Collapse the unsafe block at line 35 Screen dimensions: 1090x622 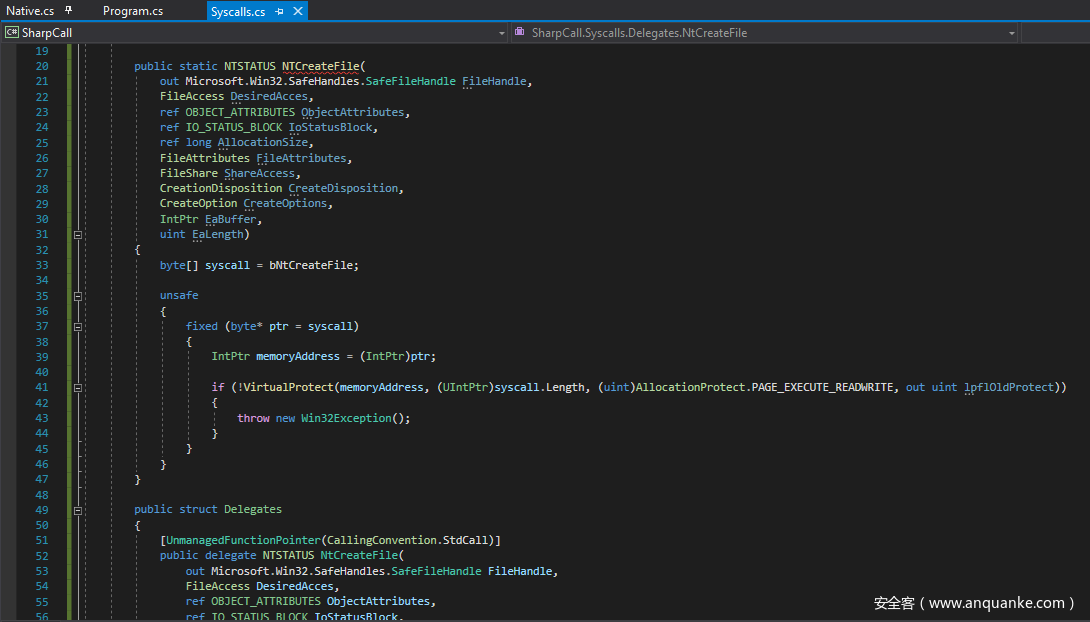click(x=78, y=296)
